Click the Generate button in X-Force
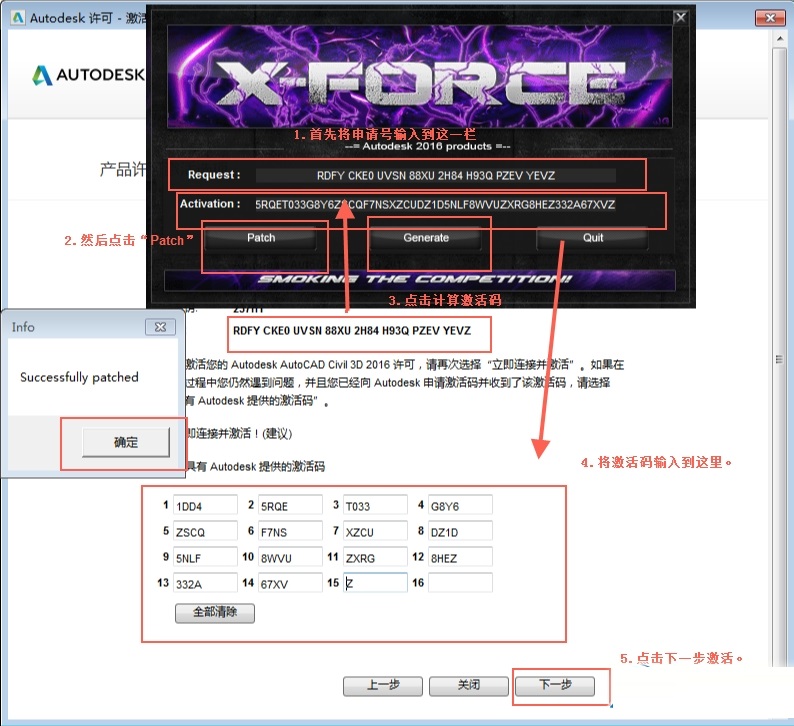794x726 pixels. point(426,238)
